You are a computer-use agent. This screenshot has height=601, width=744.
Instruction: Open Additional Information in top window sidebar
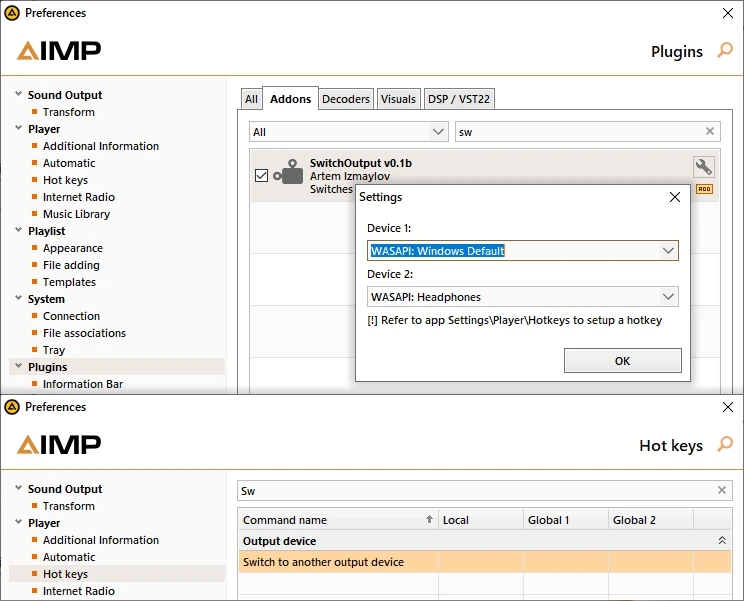pyautogui.click(x=101, y=146)
